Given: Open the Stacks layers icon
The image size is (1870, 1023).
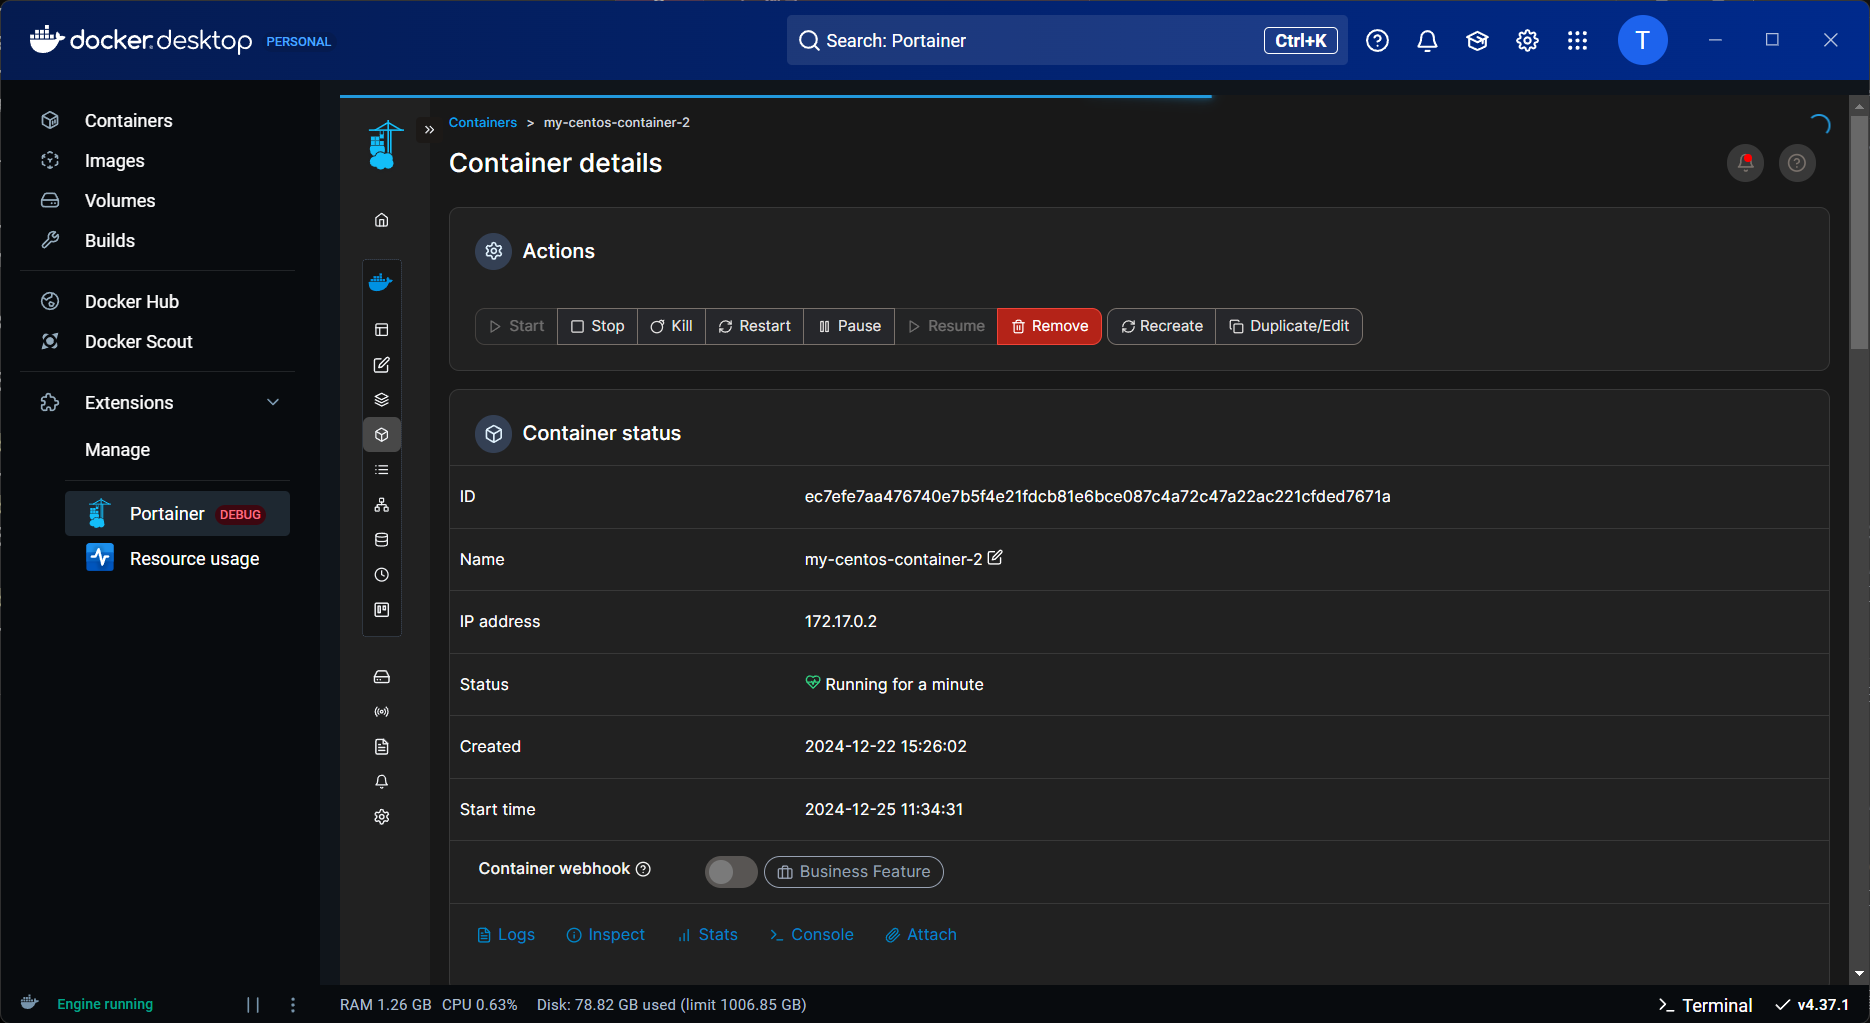Looking at the screenshot, I should click(381, 400).
